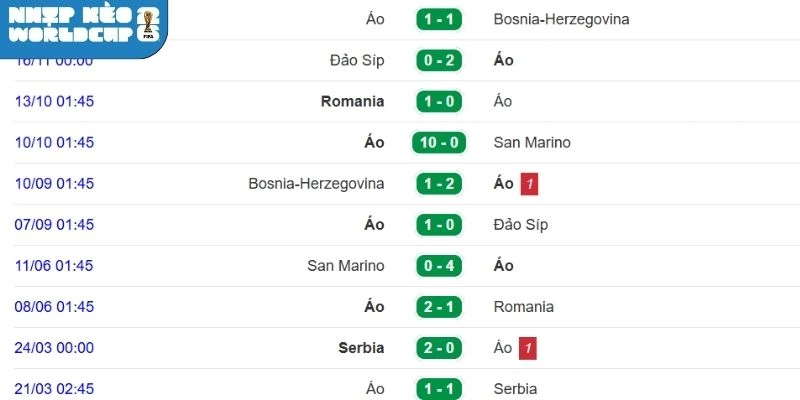The image size is (800, 400).
Task: Select the bold Romania home team name
Action: (352, 101)
